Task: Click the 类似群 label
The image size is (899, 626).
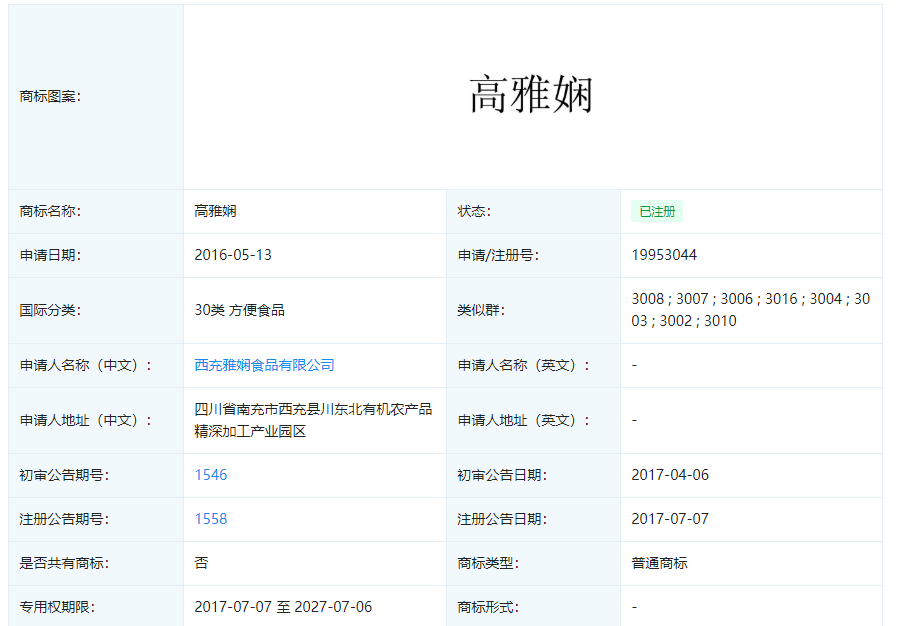Action: [x=481, y=310]
